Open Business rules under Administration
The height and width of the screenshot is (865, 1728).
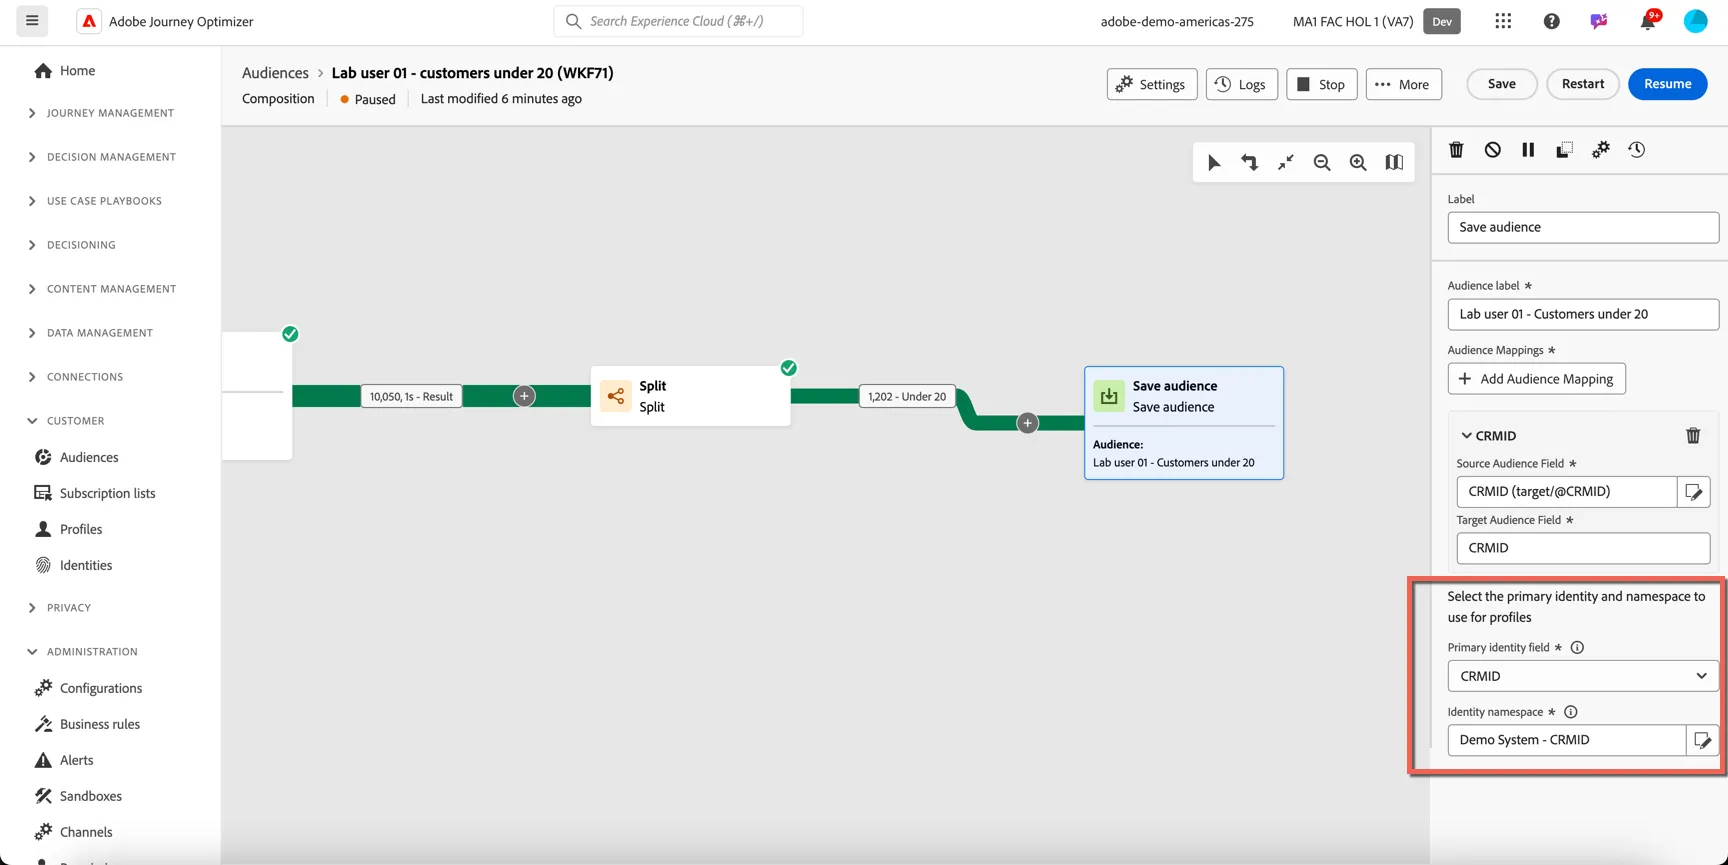(x=100, y=724)
